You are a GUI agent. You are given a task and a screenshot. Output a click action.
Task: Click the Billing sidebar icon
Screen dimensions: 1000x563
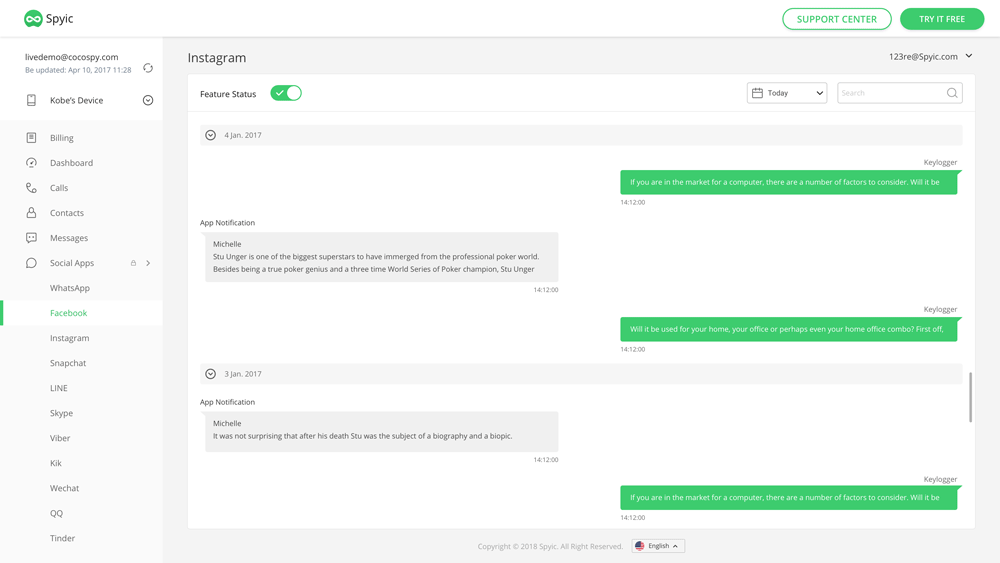31,138
